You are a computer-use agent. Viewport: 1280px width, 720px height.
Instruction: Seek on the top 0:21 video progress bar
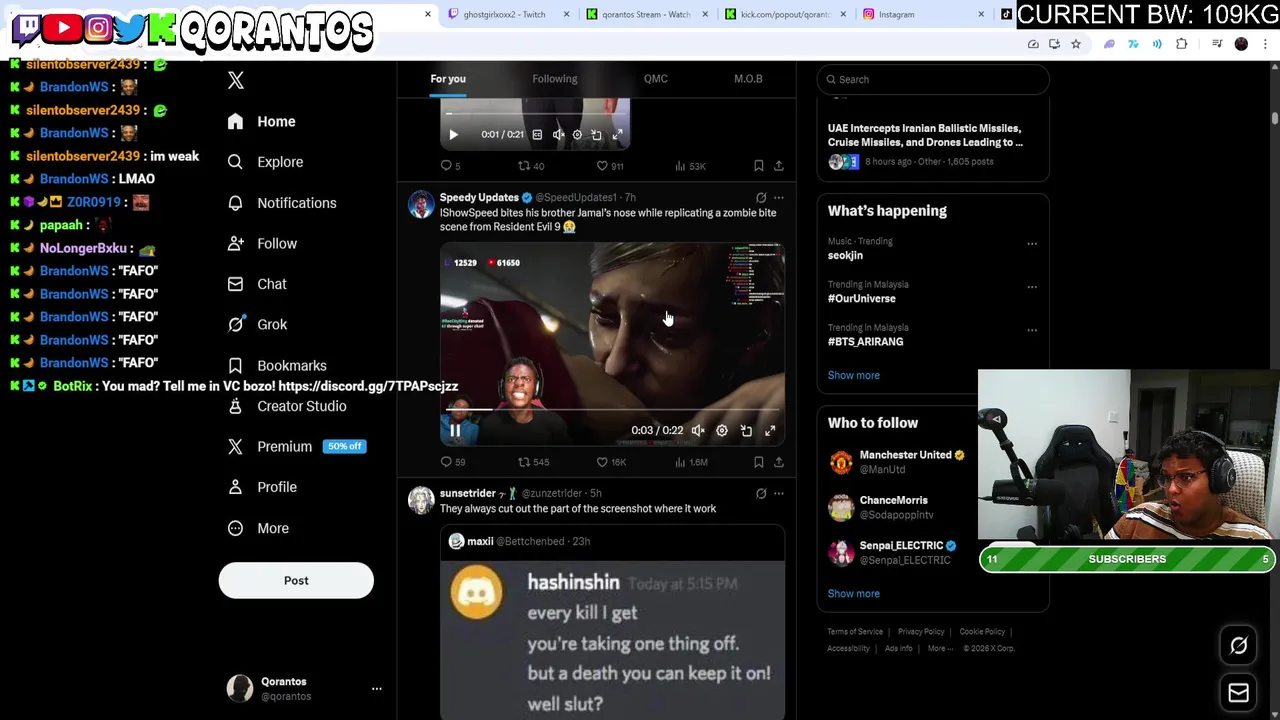coord(535,113)
